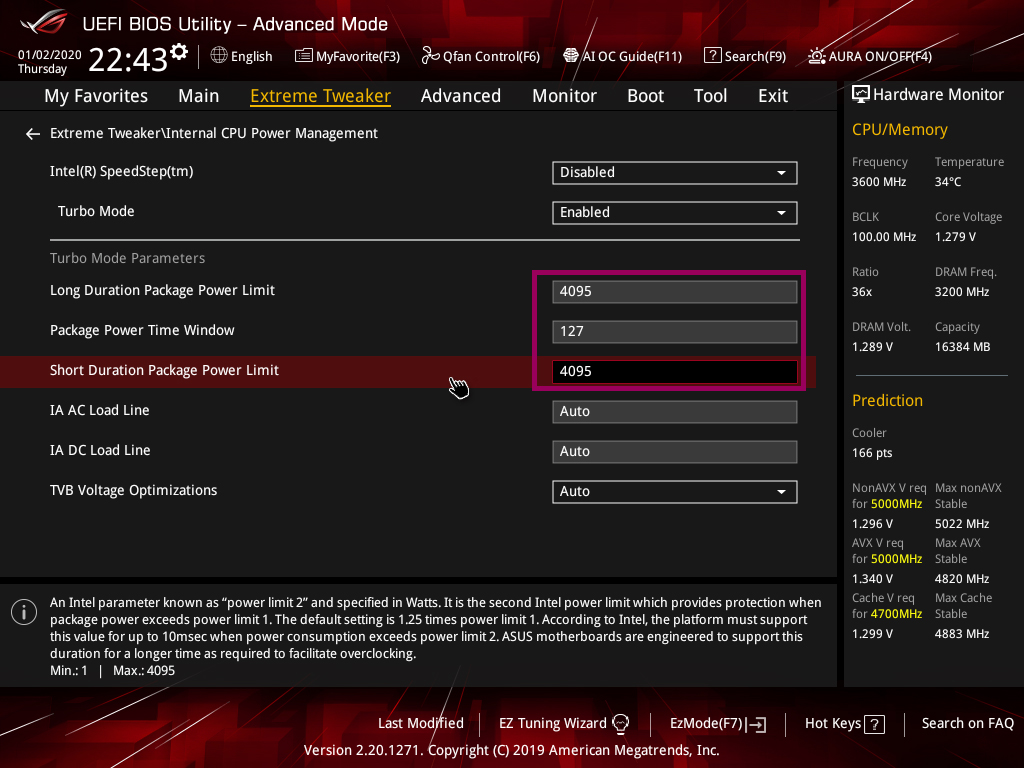1024x768 pixels.
Task: Click the 16384 MB capacity value
Action: tap(962, 347)
